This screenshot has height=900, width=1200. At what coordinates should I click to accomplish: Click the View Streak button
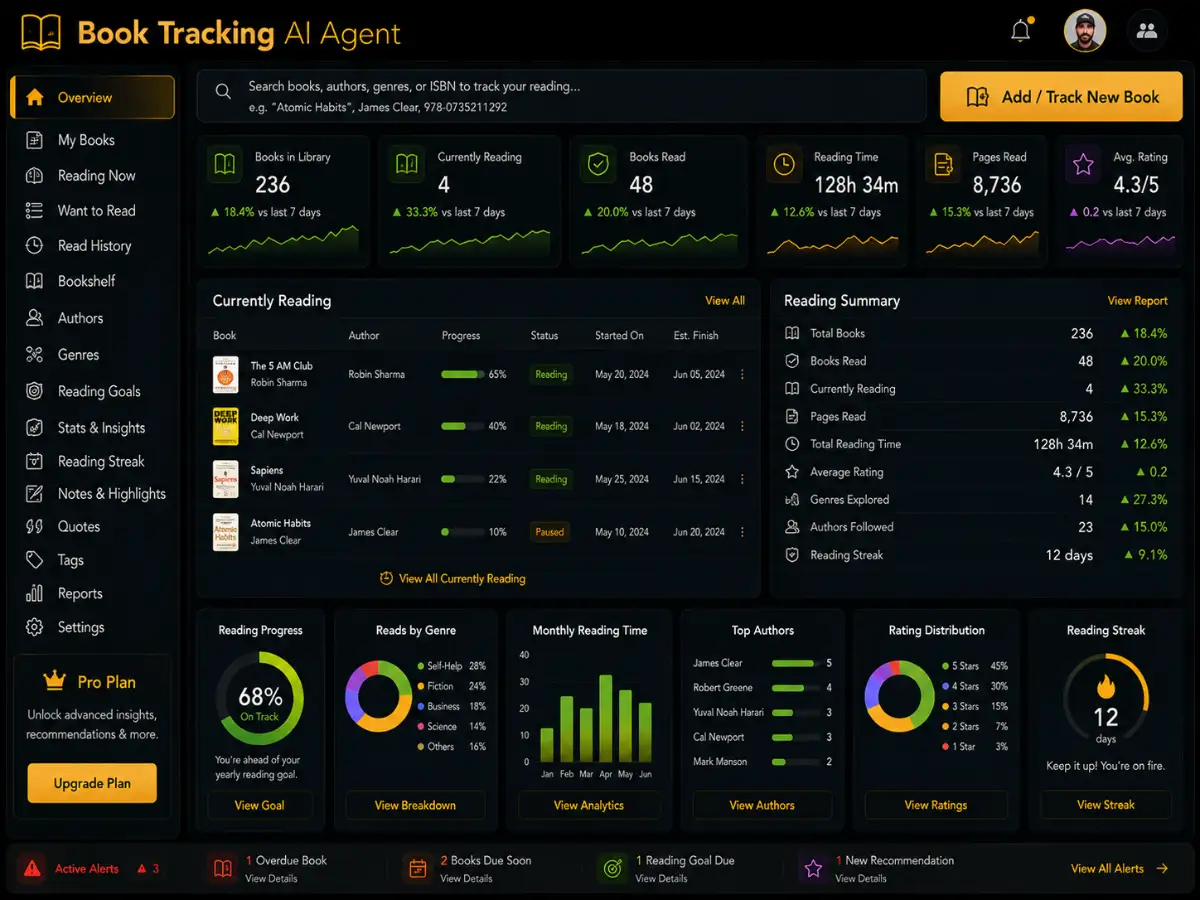coord(1106,805)
